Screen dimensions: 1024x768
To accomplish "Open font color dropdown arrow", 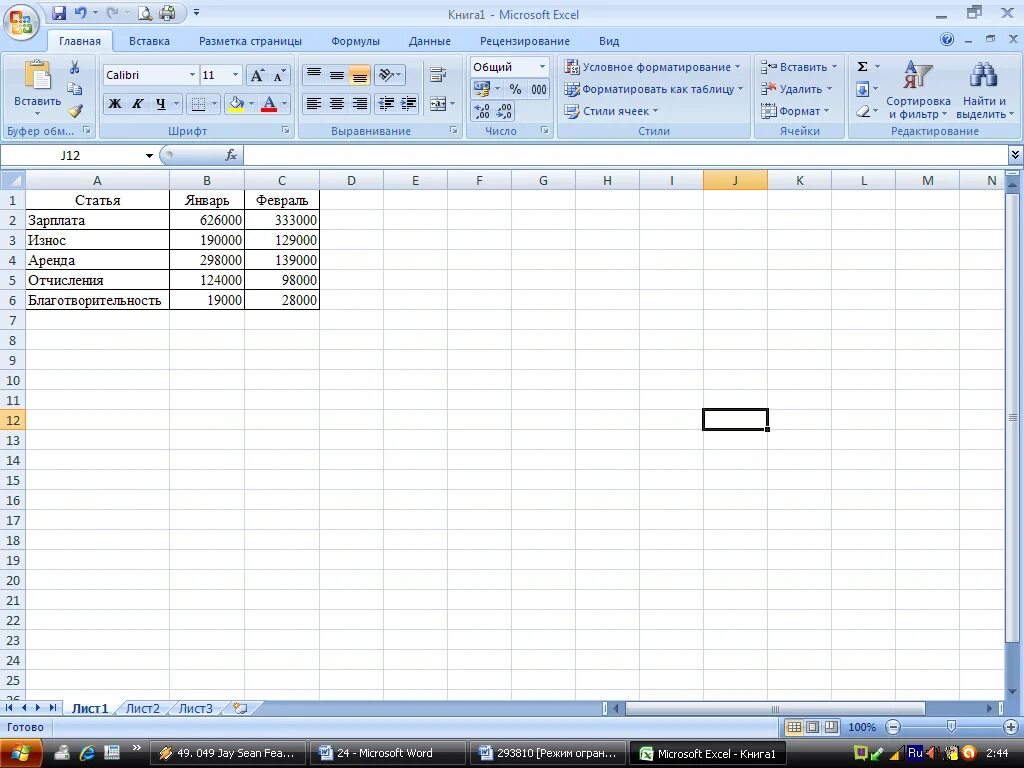I will 284,103.
